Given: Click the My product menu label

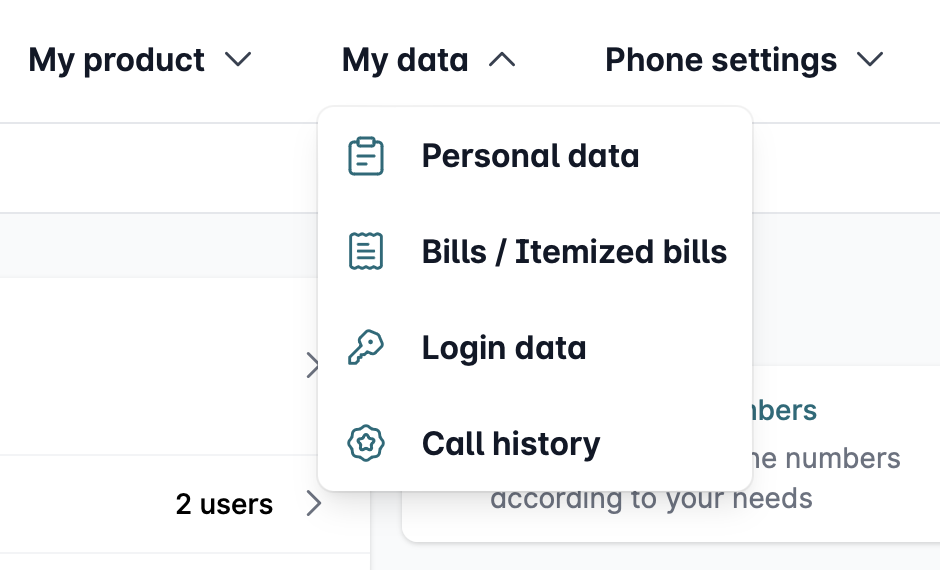Looking at the screenshot, I should tap(117, 60).
